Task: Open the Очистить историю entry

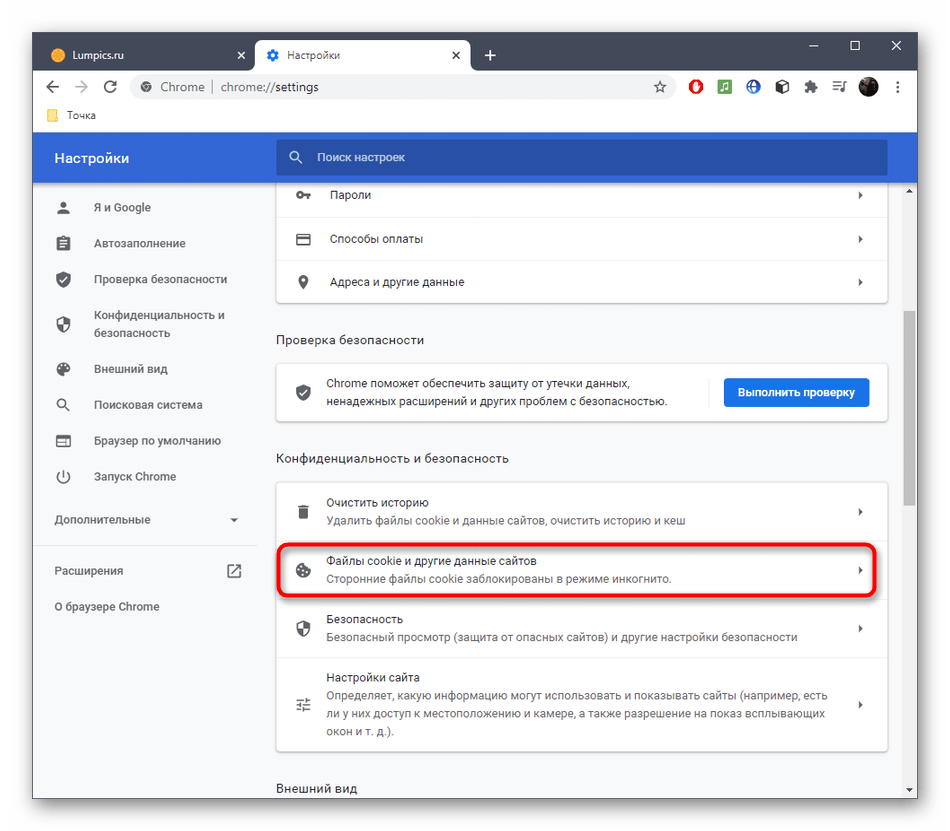Action: (x=582, y=512)
